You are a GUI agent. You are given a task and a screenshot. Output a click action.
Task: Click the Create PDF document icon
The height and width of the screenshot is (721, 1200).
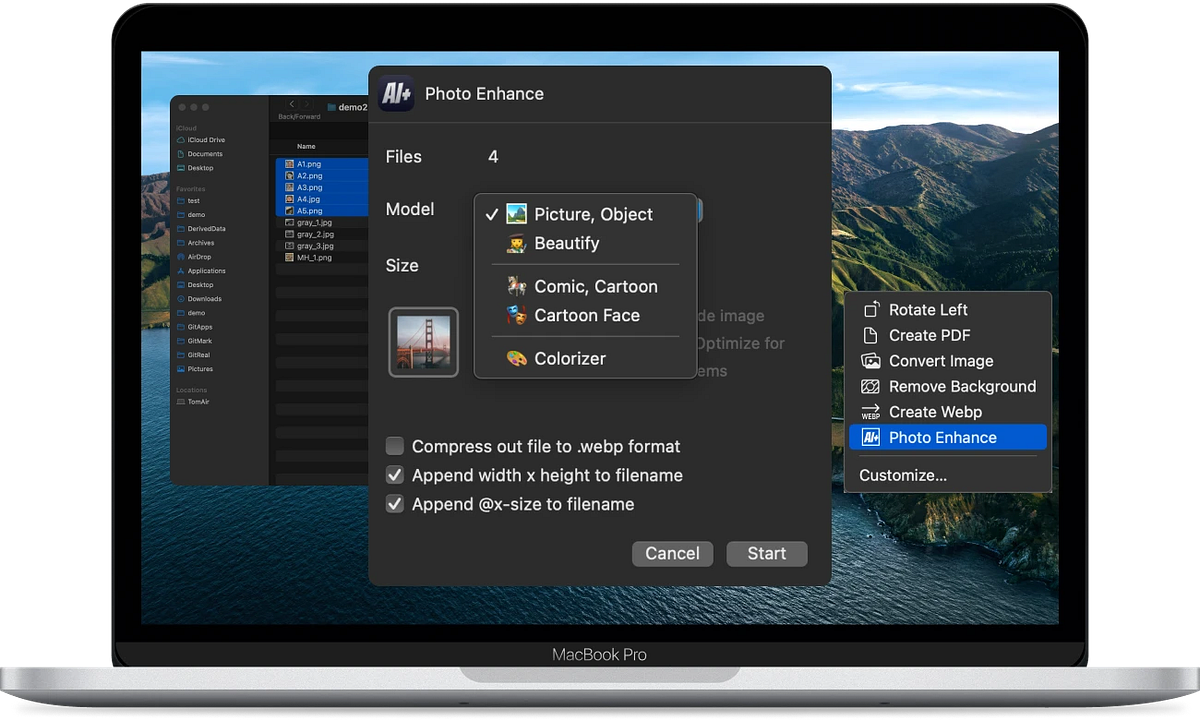871,335
